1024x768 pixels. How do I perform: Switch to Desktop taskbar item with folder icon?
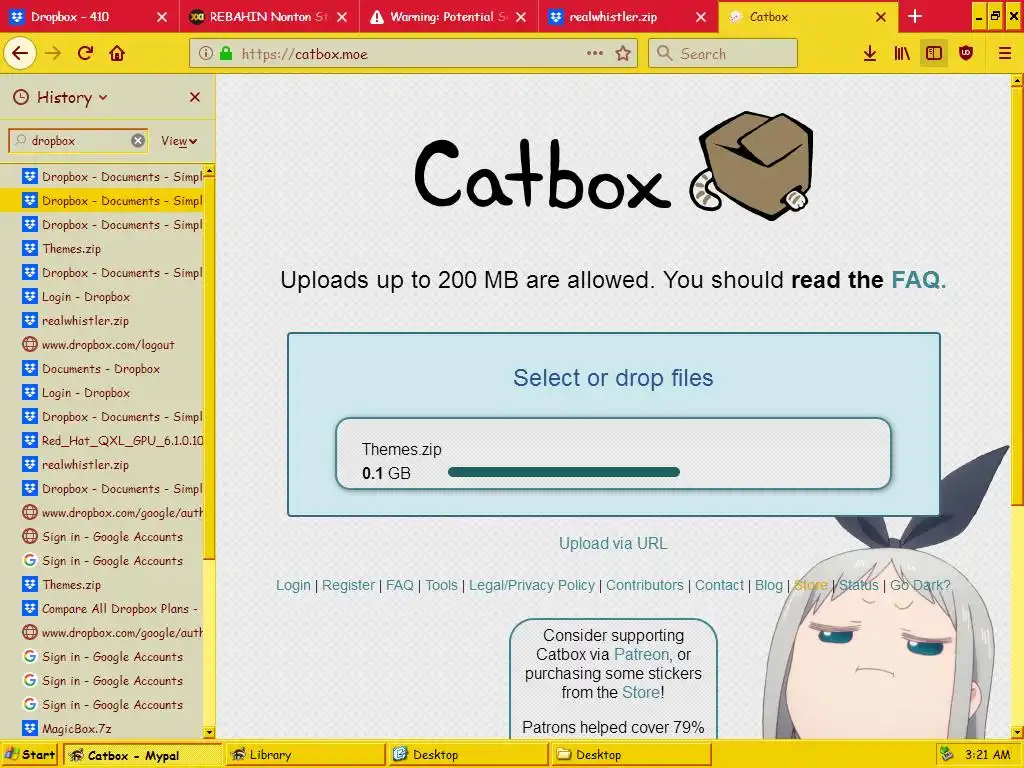[x=630, y=755]
